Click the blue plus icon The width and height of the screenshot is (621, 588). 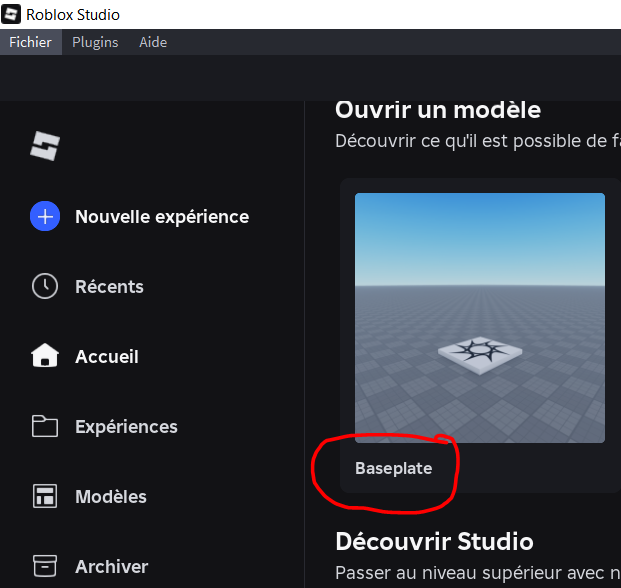(x=45, y=216)
